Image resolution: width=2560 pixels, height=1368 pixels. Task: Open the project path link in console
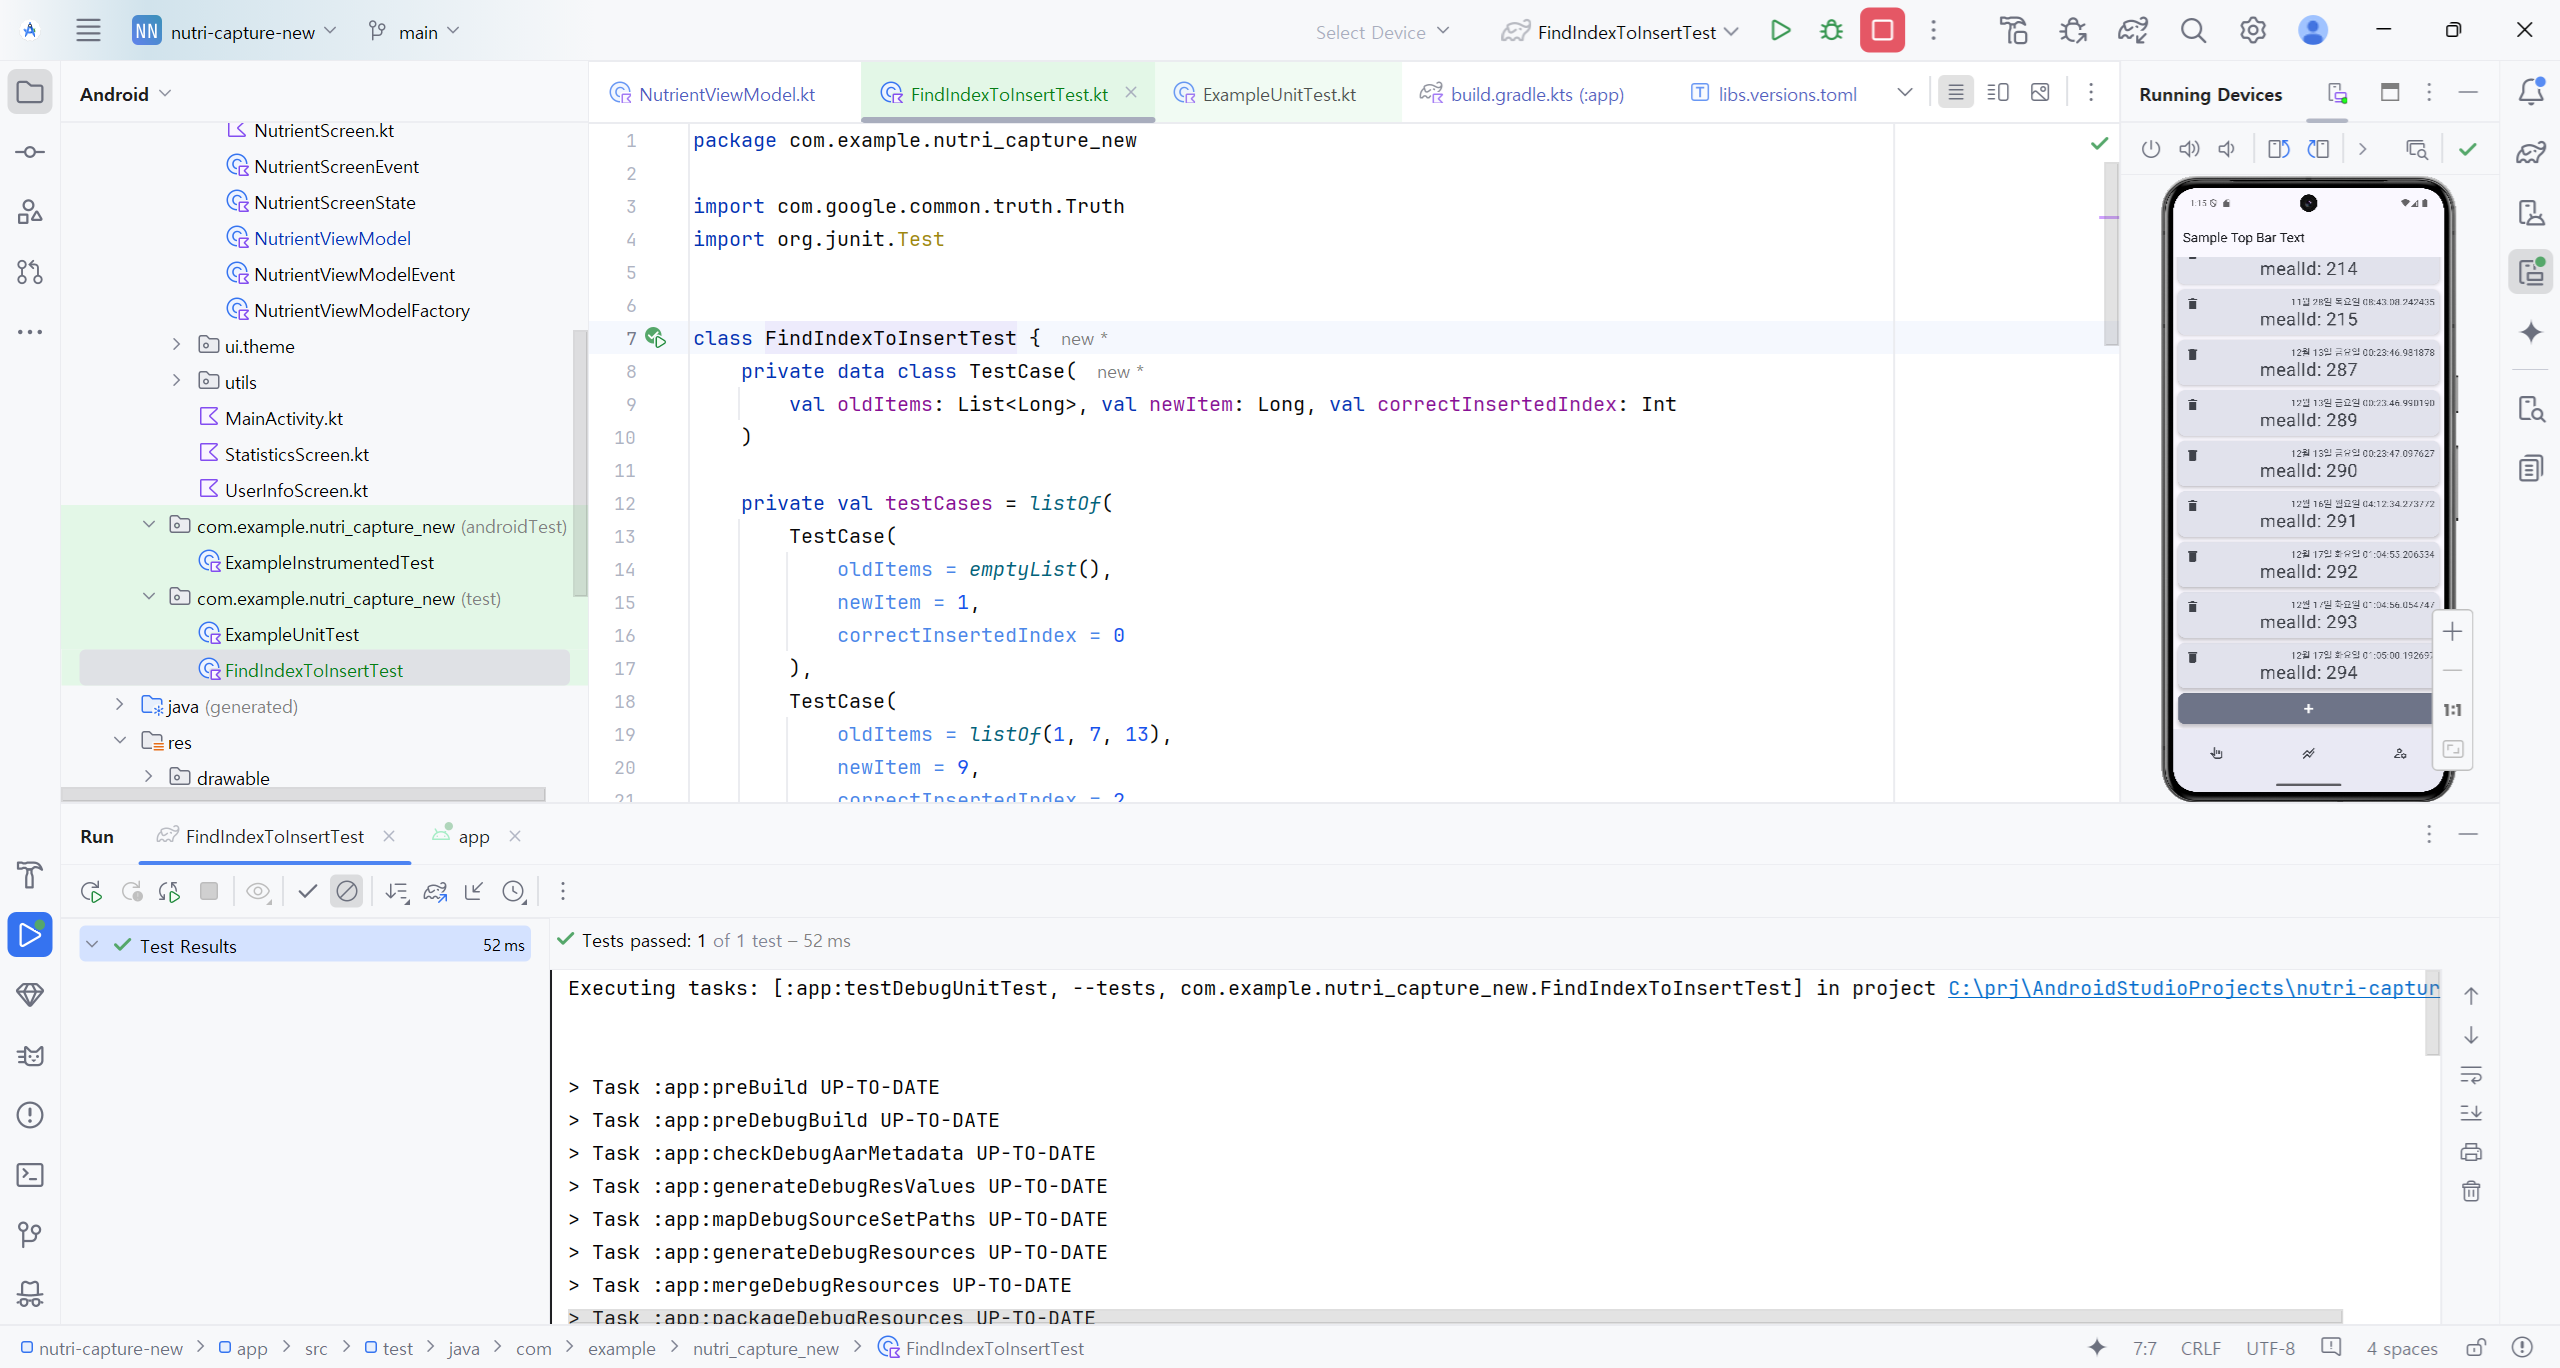coord(2192,988)
